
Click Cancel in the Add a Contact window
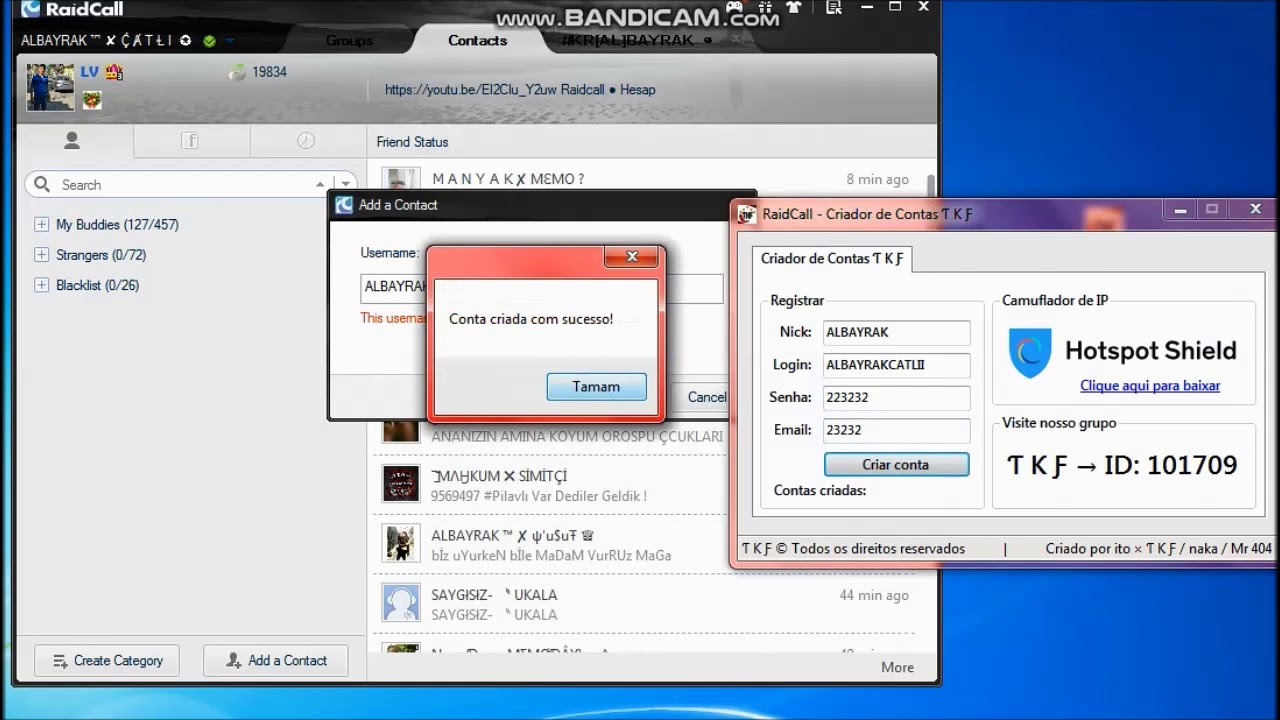[706, 397]
